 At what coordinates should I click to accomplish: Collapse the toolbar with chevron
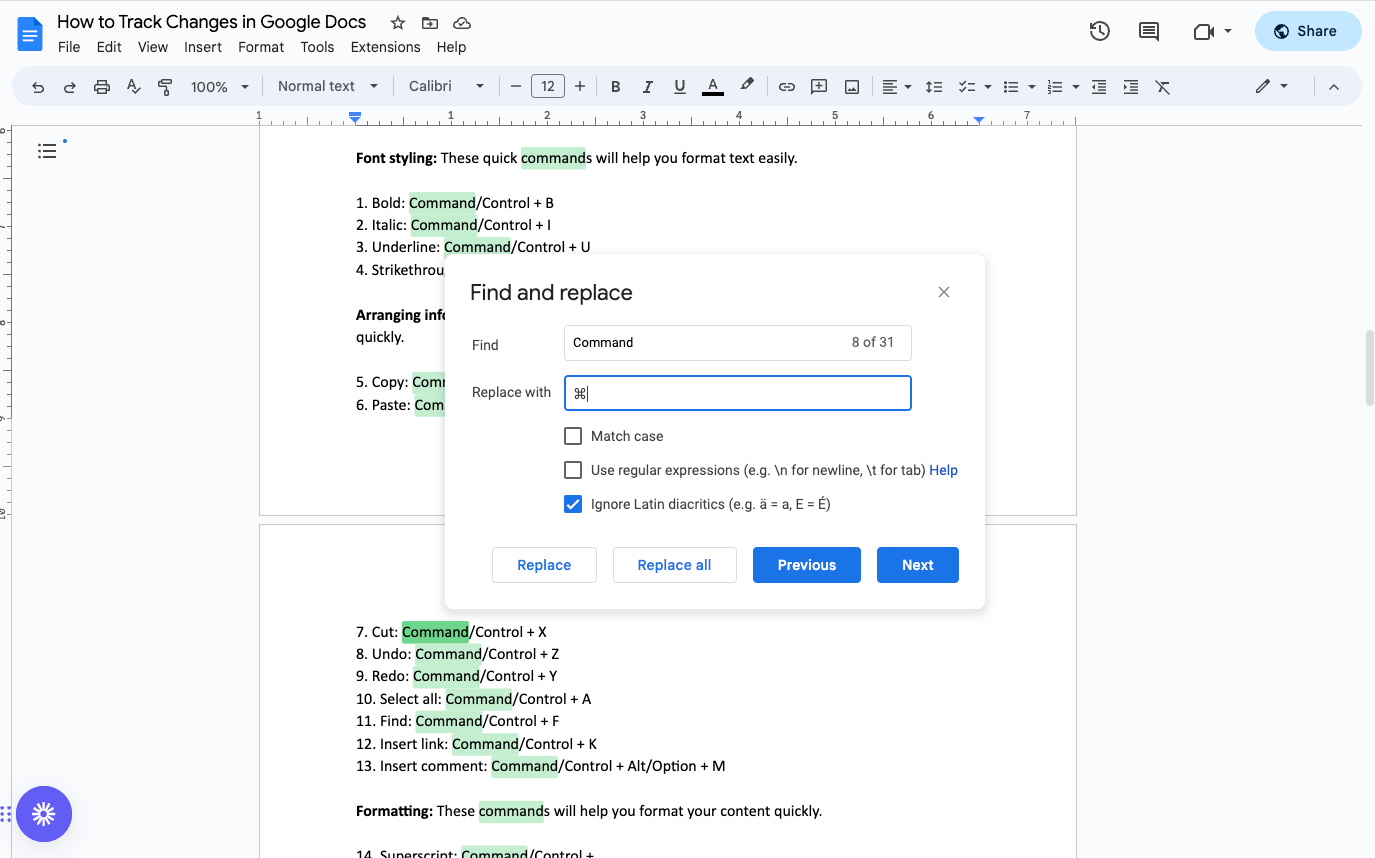[x=1333, y=87]
